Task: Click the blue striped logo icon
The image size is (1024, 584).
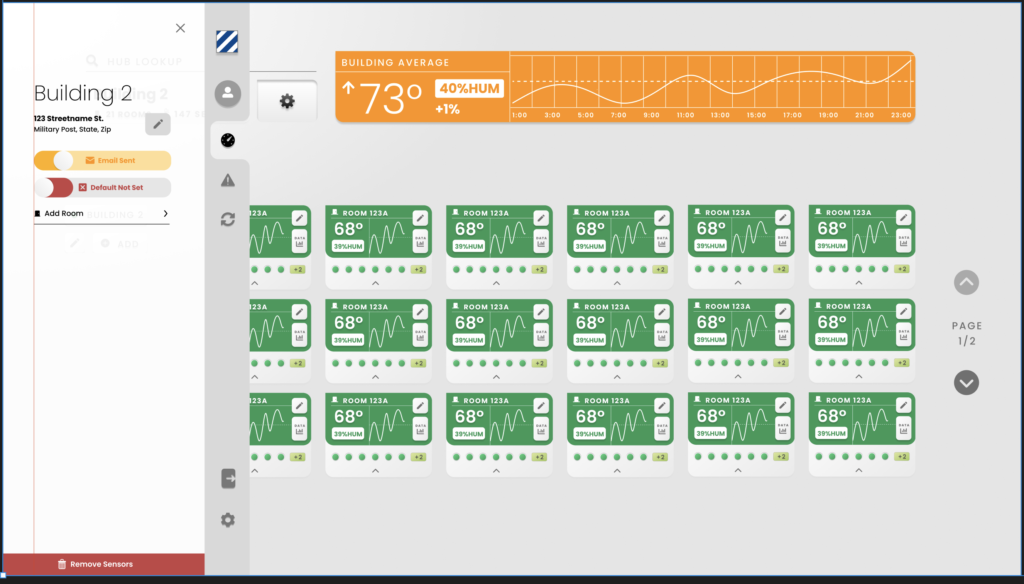Action: (x=227, y=41)
